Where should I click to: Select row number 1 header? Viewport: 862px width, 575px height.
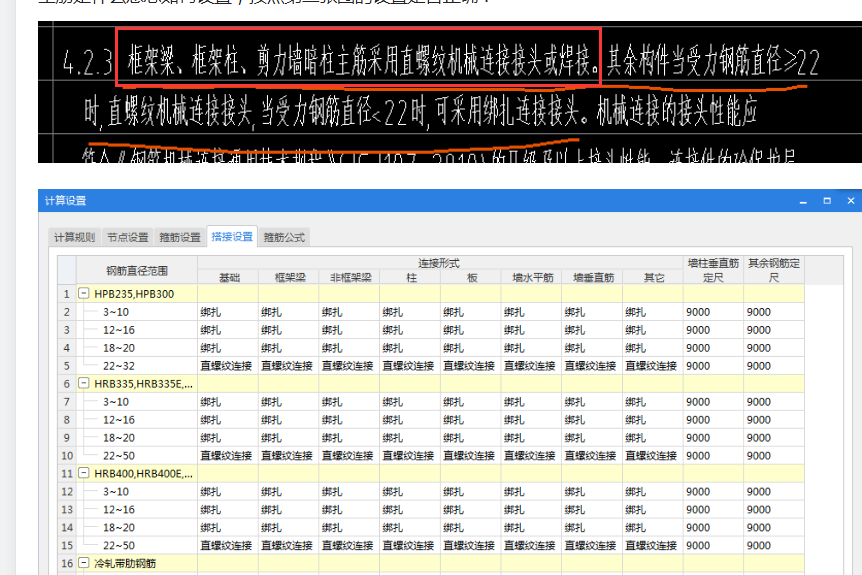67,294
